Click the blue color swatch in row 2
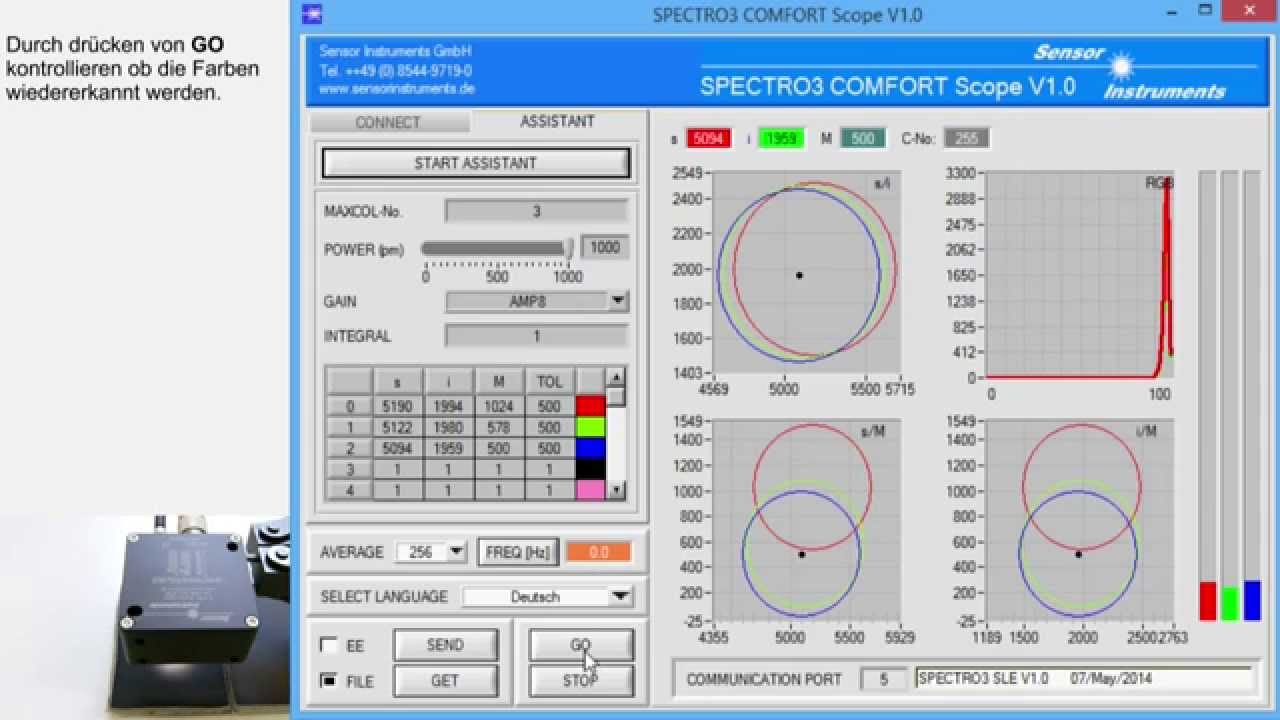 pyautogui.click(x=591, y=448)
